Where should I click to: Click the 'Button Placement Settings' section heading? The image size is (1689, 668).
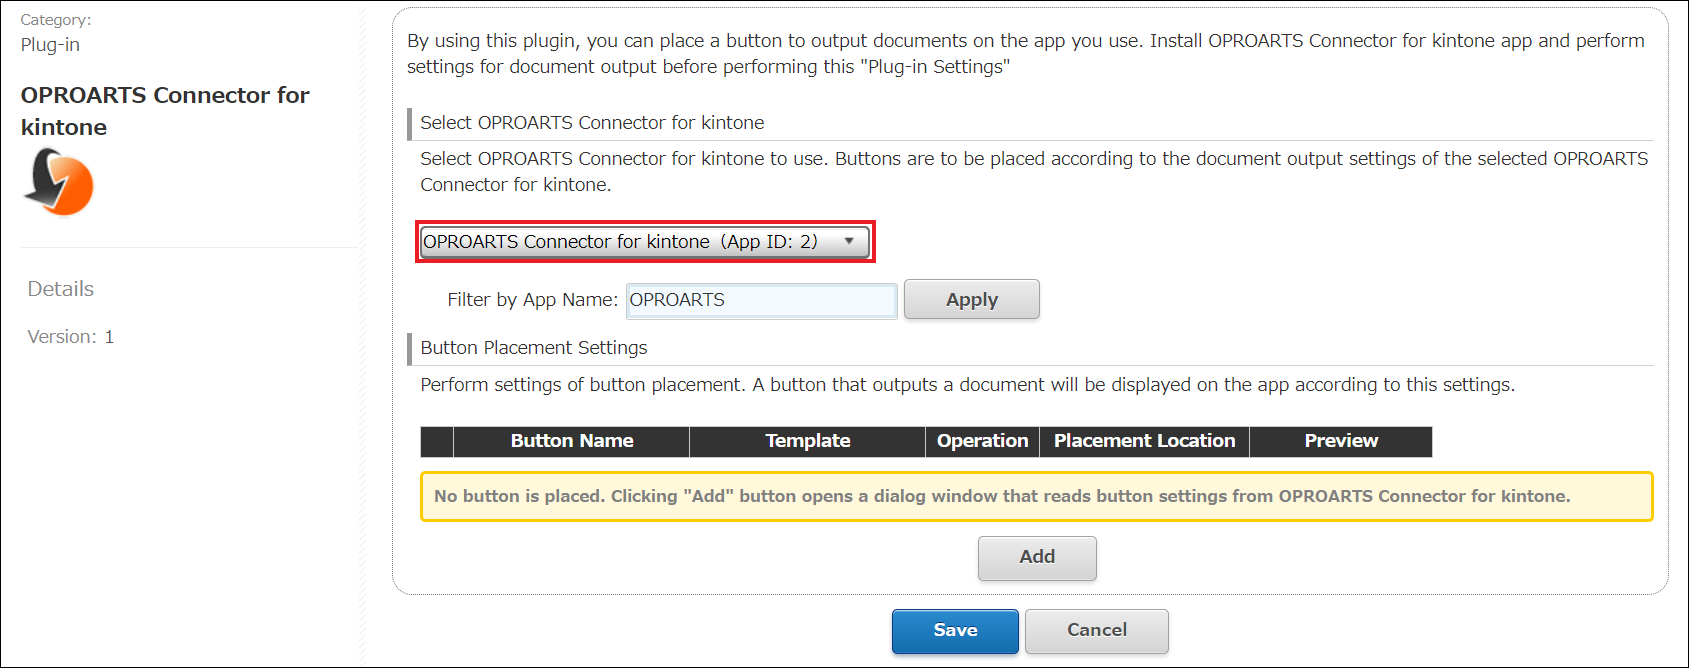click(x=534, y=348)
